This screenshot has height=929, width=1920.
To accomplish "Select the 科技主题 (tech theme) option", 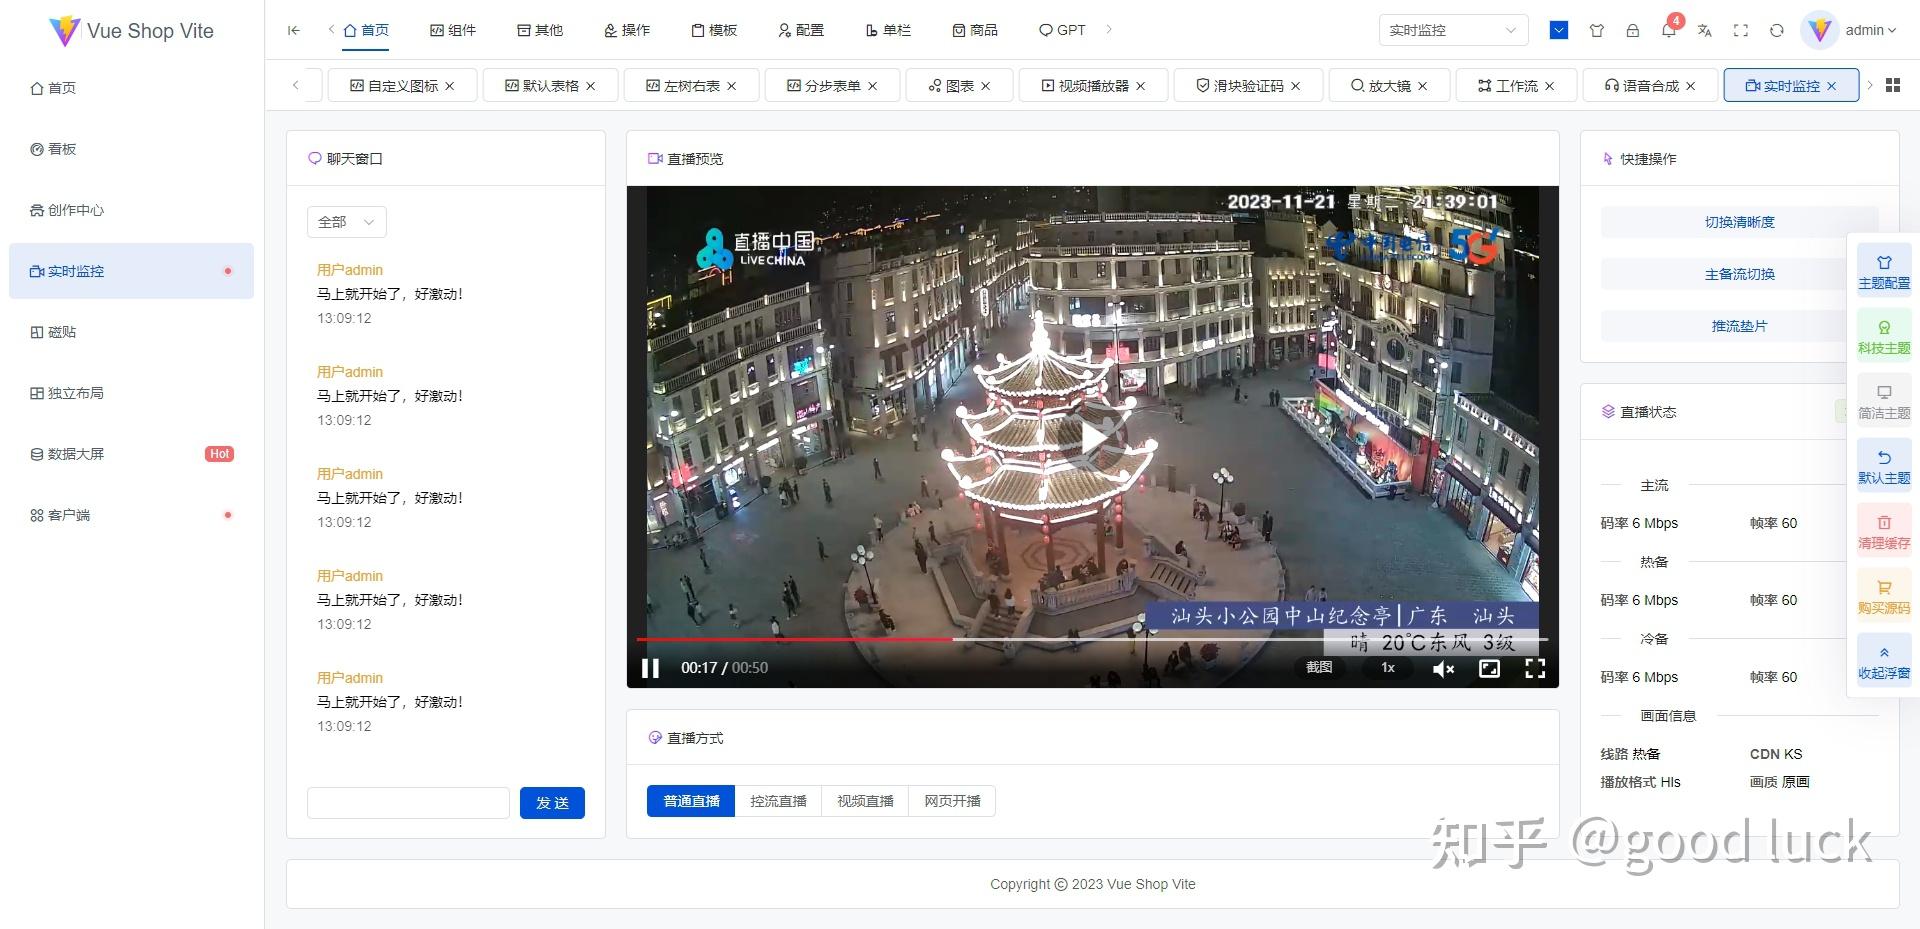I will [1883, 336].
